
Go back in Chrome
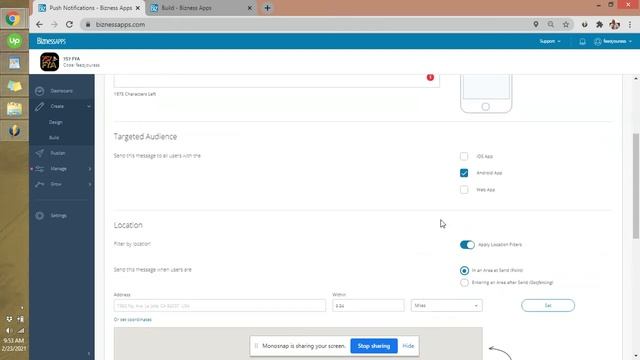[x=39, y=24]
